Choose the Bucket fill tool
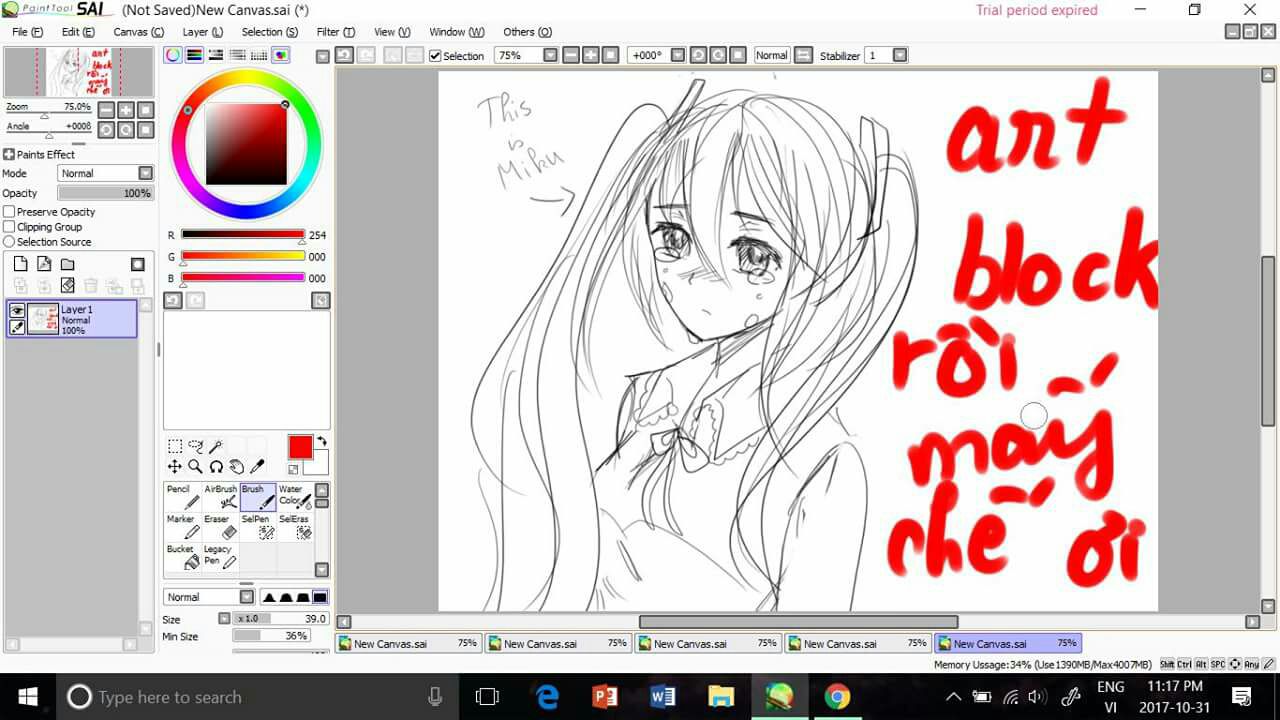Image resolution: width=1280 pixels, height=720 pixels. coord(183,557)
